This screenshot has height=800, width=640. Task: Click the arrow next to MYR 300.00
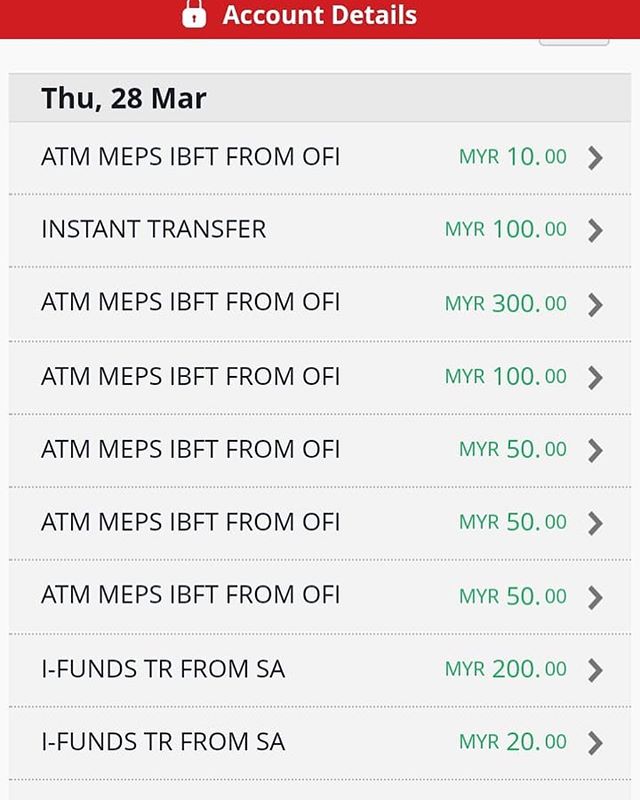(596, 304)
